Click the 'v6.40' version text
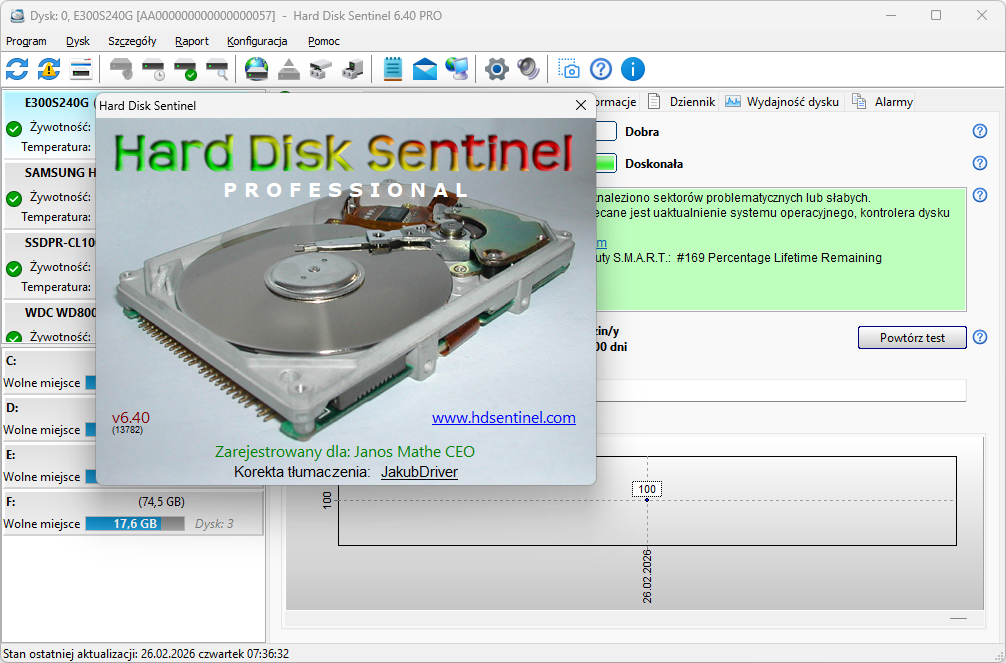The image size is (1006, 663). [130, 417]
